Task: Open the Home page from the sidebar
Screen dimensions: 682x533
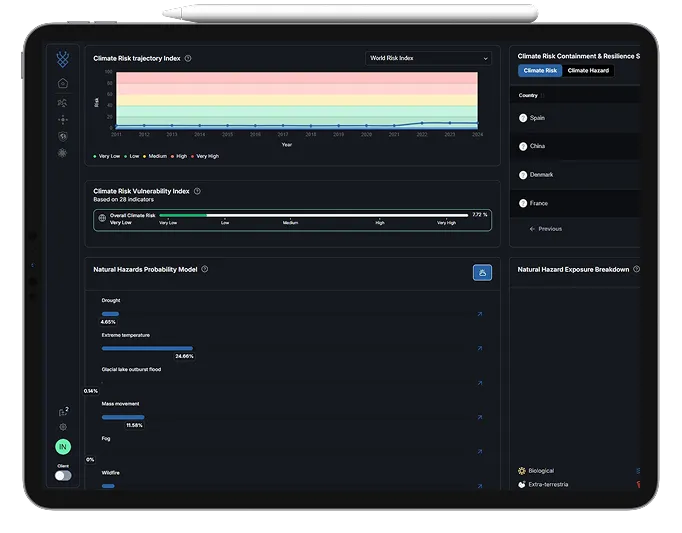Action: tap(63, 83)
